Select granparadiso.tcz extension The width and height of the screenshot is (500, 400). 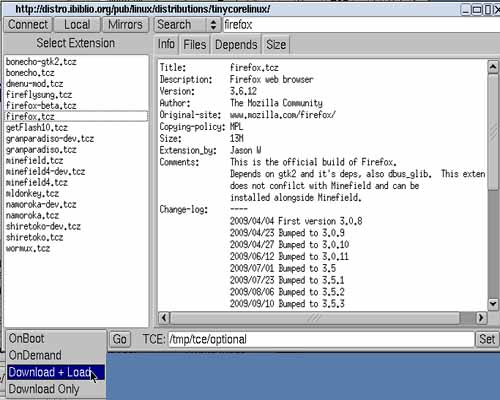pos(76,150)
